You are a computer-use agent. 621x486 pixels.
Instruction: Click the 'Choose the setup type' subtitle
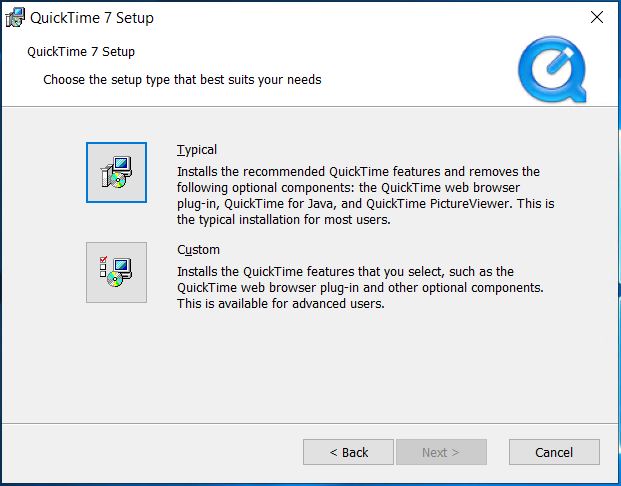click(182, 80)
